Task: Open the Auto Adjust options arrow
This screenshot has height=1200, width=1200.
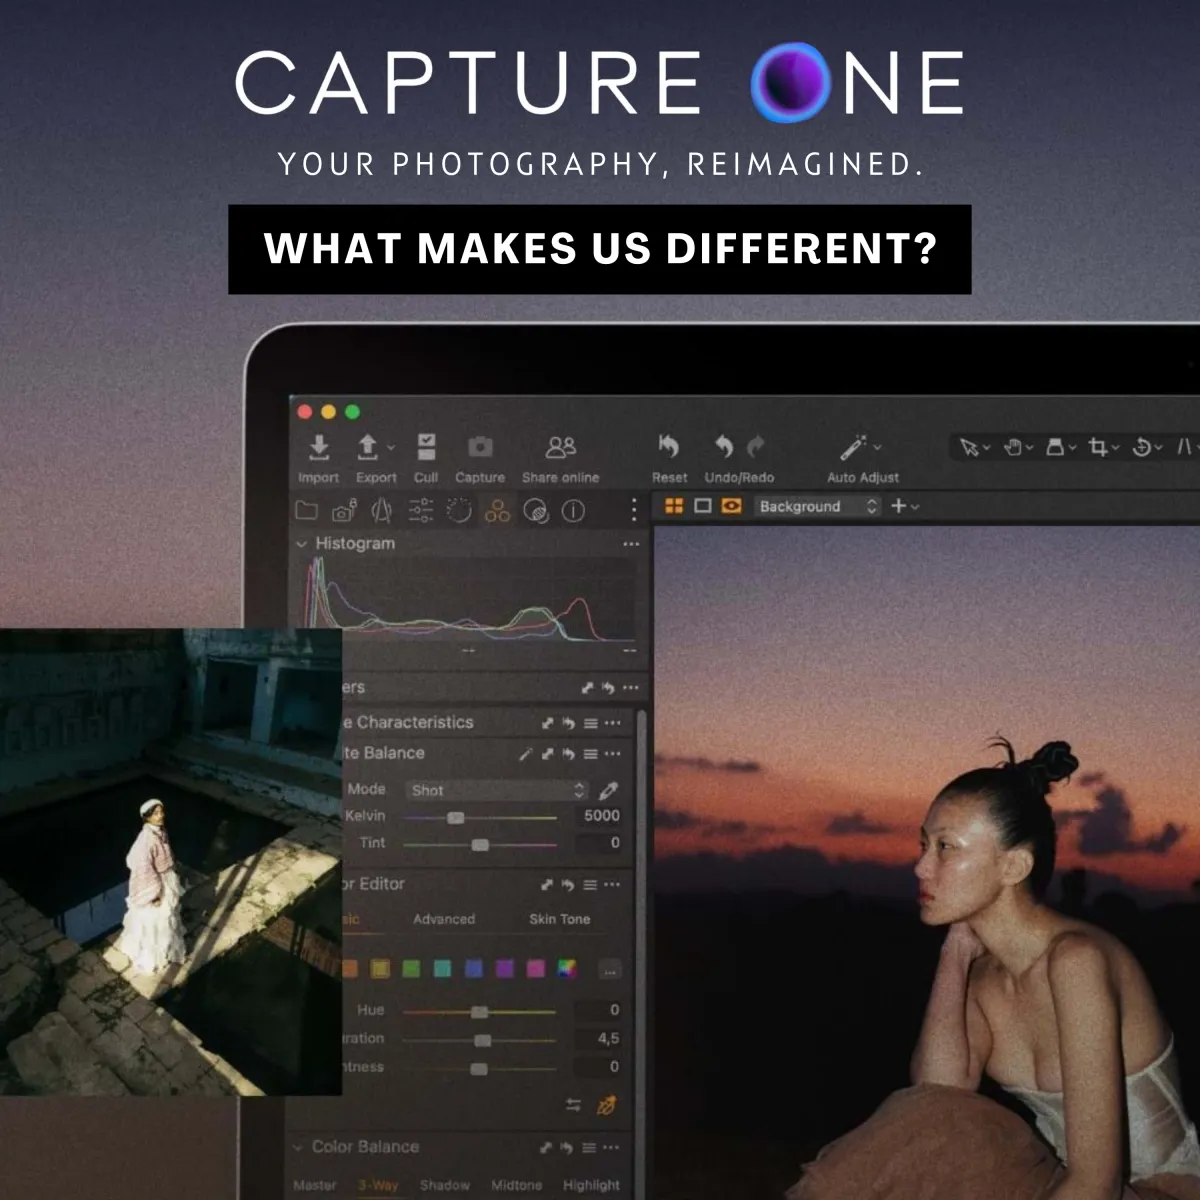Action: 877,447
